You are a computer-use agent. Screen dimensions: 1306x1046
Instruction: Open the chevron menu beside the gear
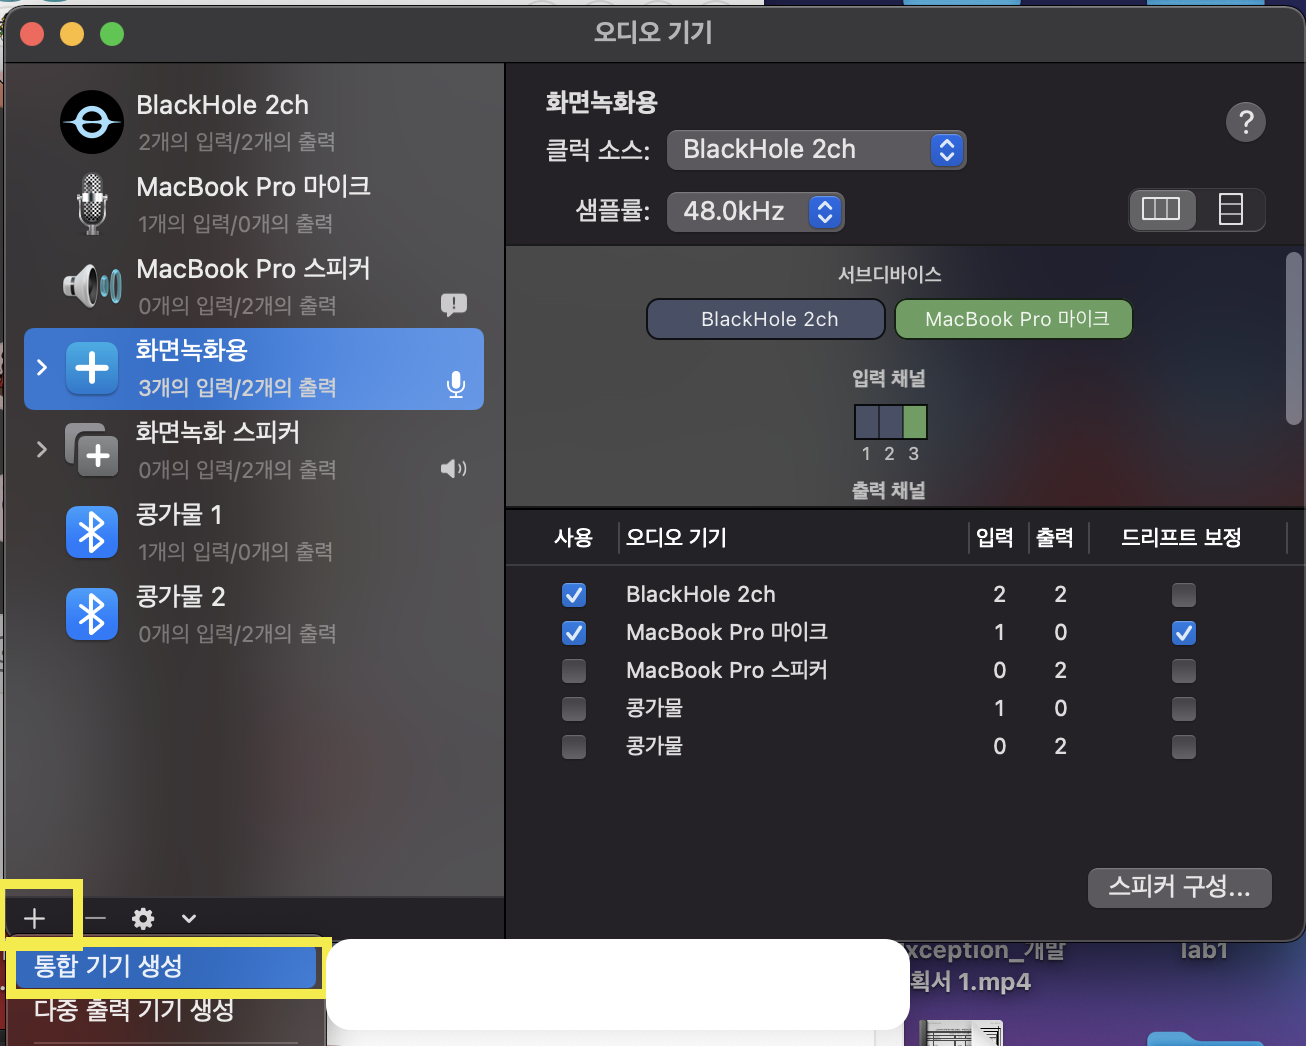[x=189, y=918]
